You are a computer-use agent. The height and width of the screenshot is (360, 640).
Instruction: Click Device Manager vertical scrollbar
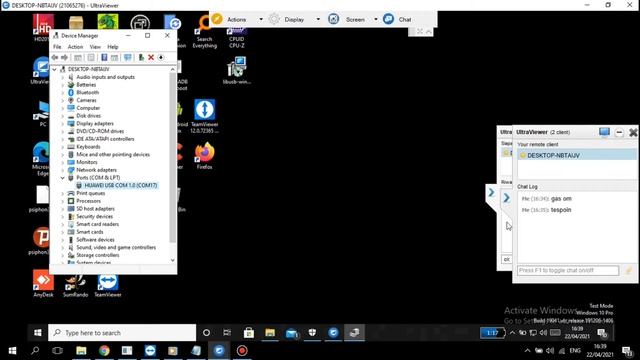point(173,159)
